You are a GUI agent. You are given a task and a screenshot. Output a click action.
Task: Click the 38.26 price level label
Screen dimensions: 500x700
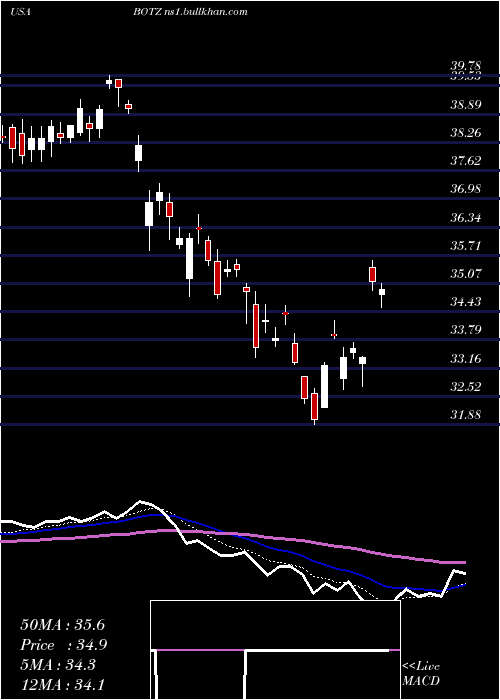pyautogui.click(x=466, y=133)
